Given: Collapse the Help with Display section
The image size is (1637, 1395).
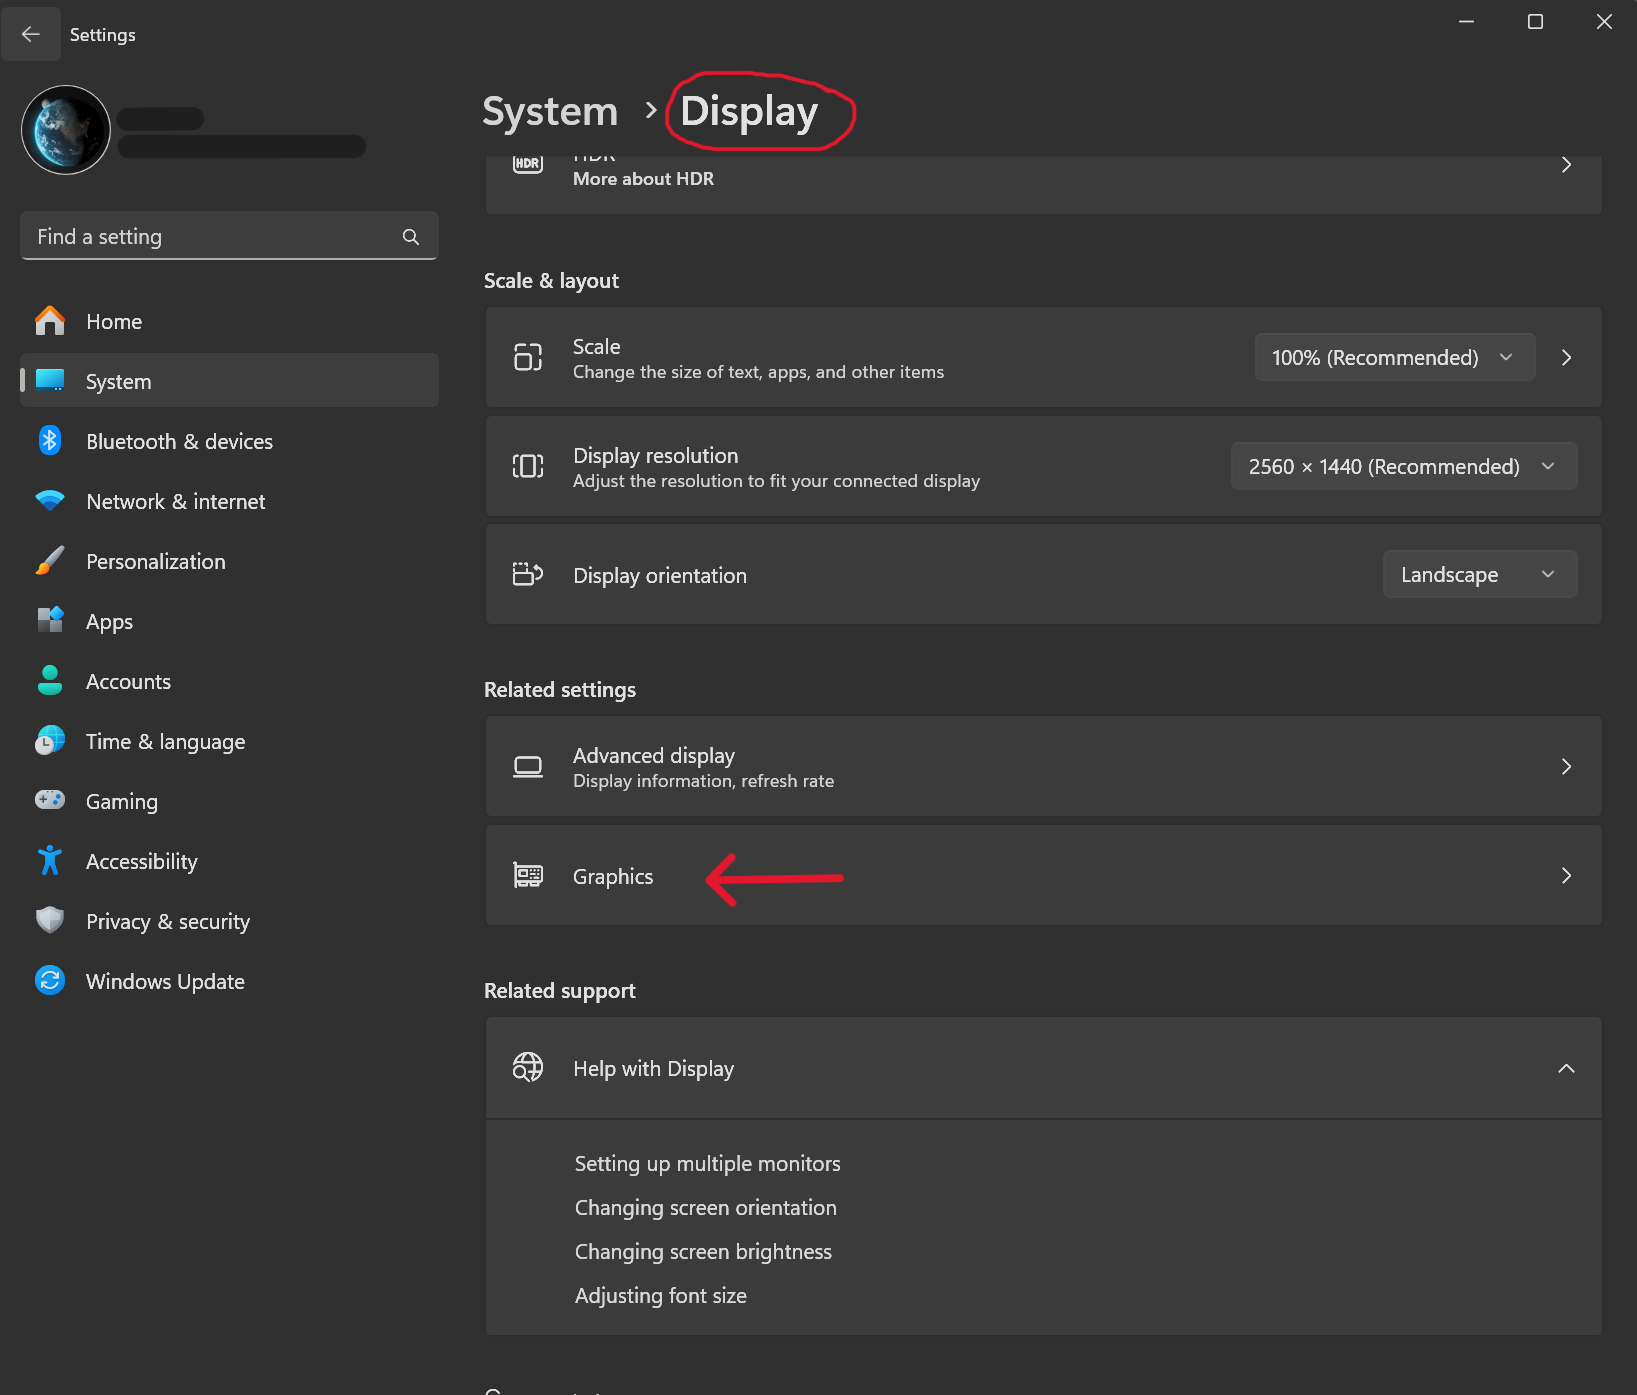Looking at the screenshot, I should tap(1566, 1068).
